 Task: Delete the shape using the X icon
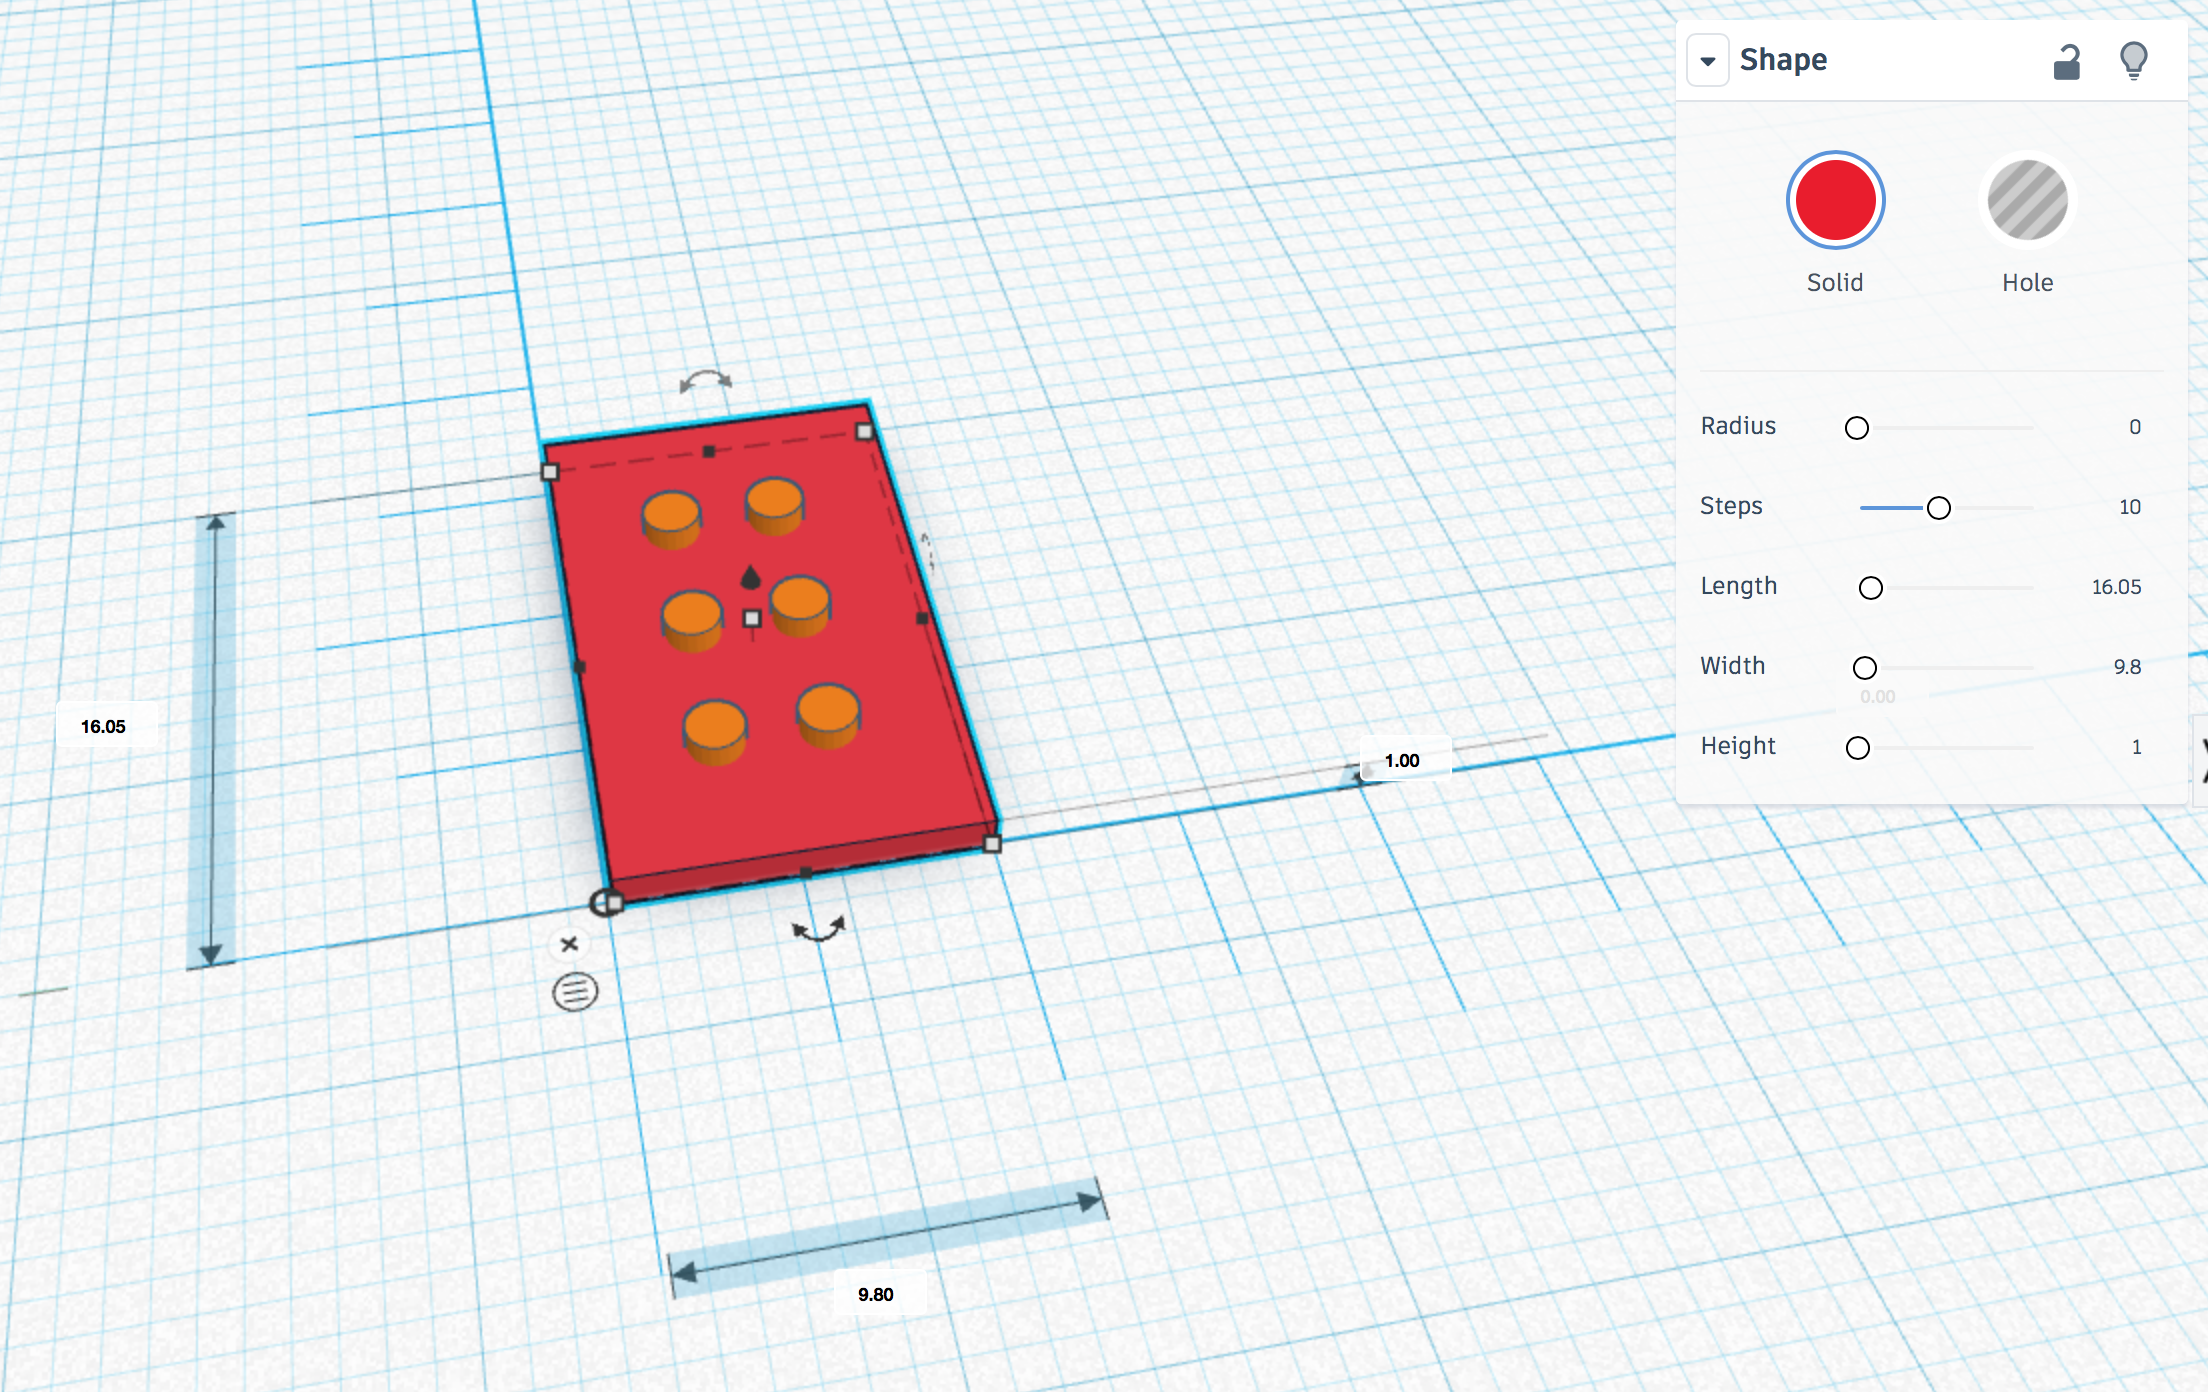569,943
